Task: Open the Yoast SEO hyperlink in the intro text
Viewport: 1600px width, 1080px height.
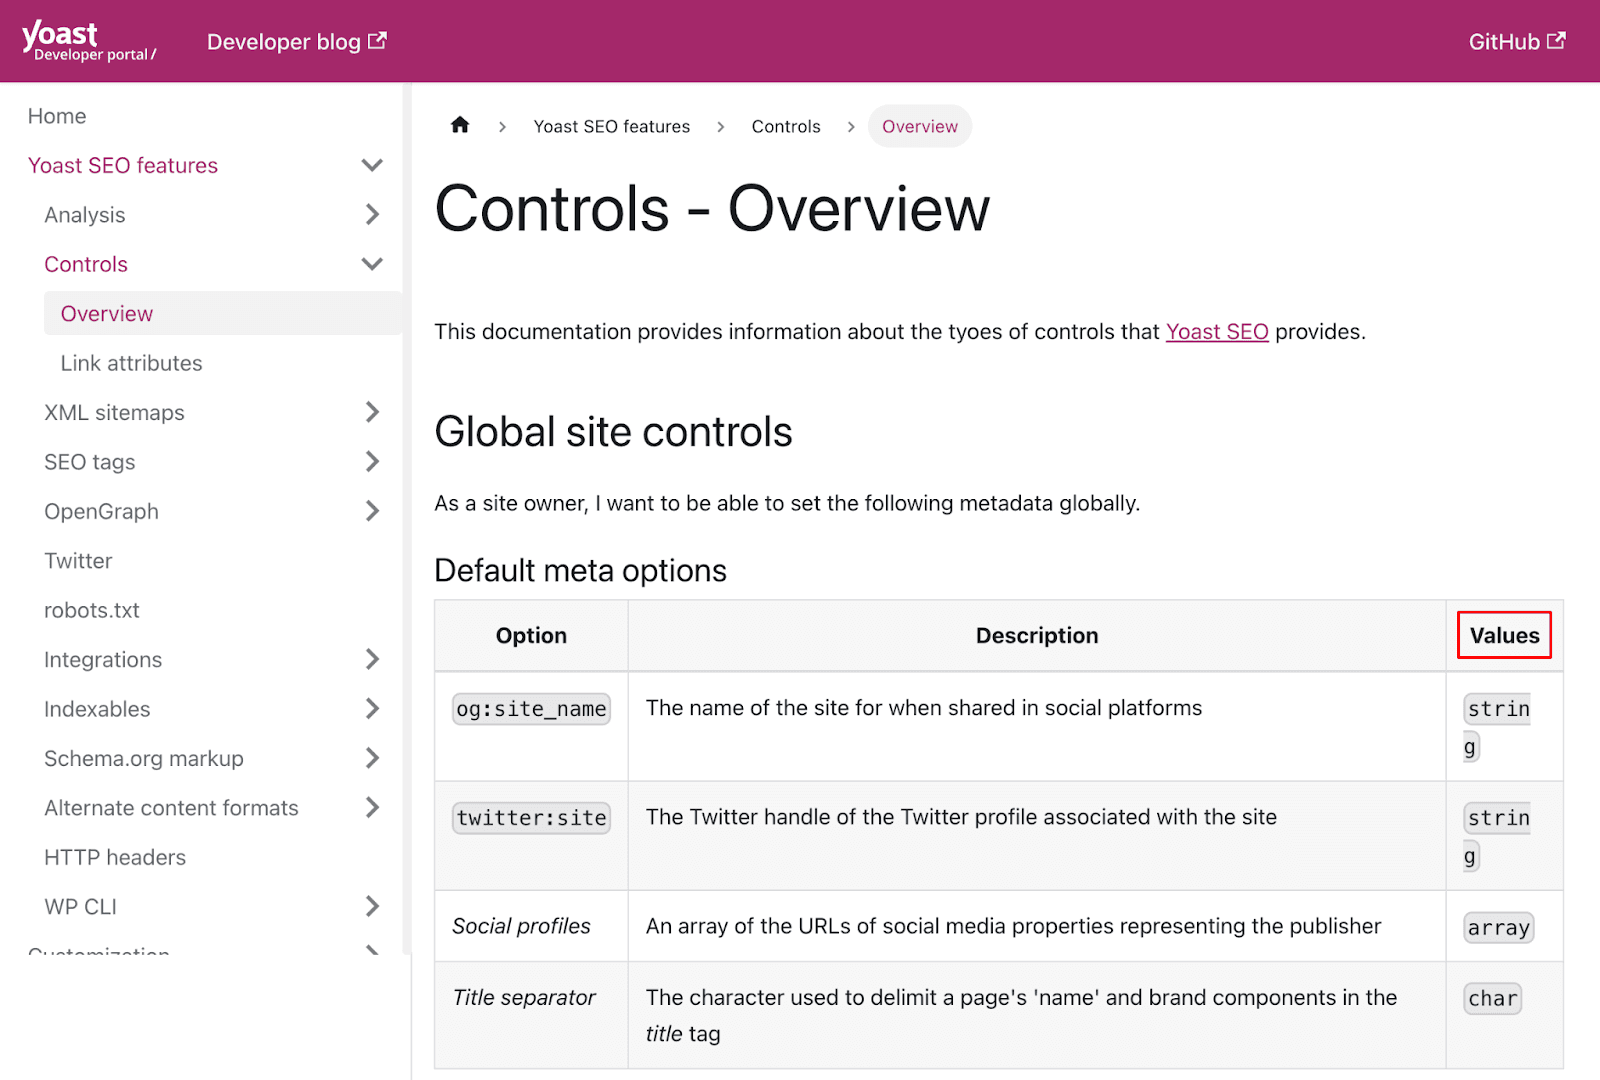Action: click(1217, 331)
